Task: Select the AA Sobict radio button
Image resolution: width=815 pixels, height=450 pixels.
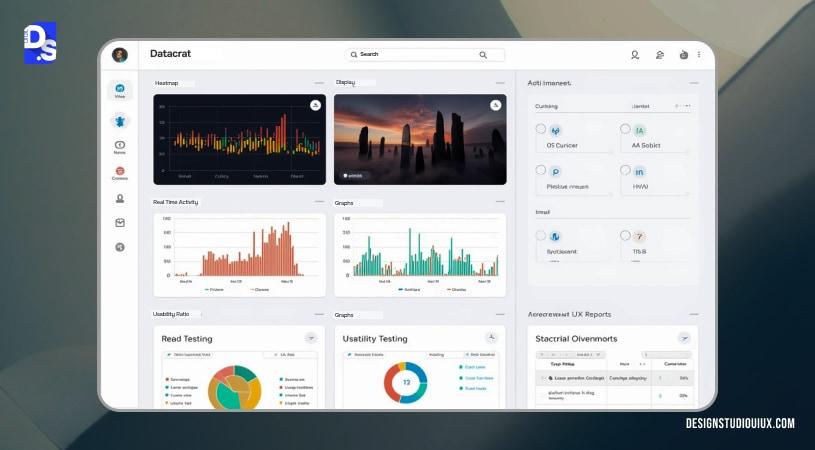Action: 625,129
